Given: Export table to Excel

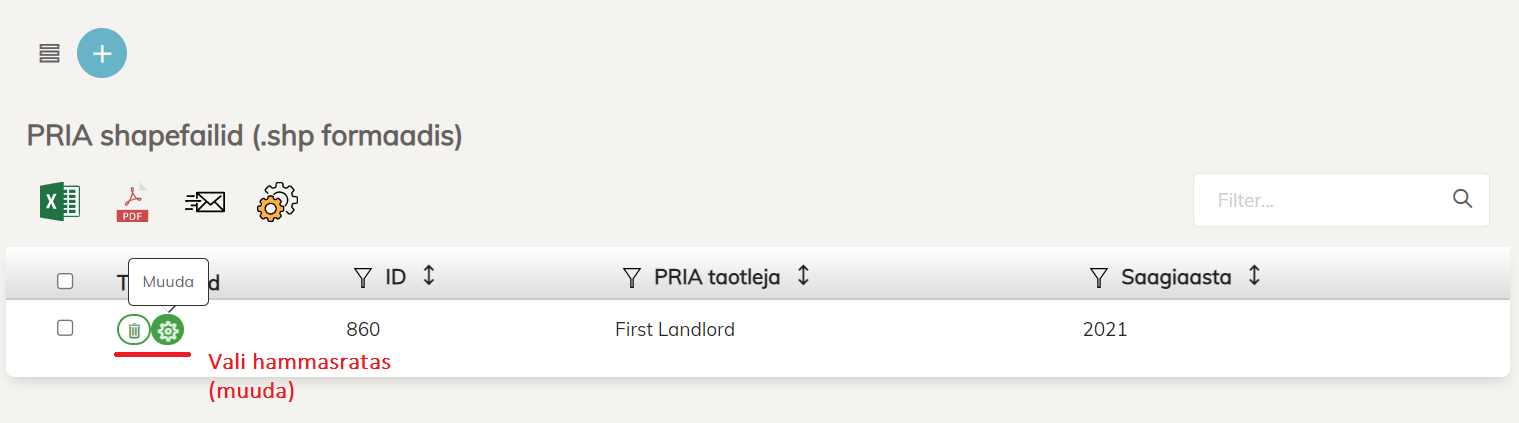Looking at the screenshot, I should pyautogui.click(x=60, y=202).
